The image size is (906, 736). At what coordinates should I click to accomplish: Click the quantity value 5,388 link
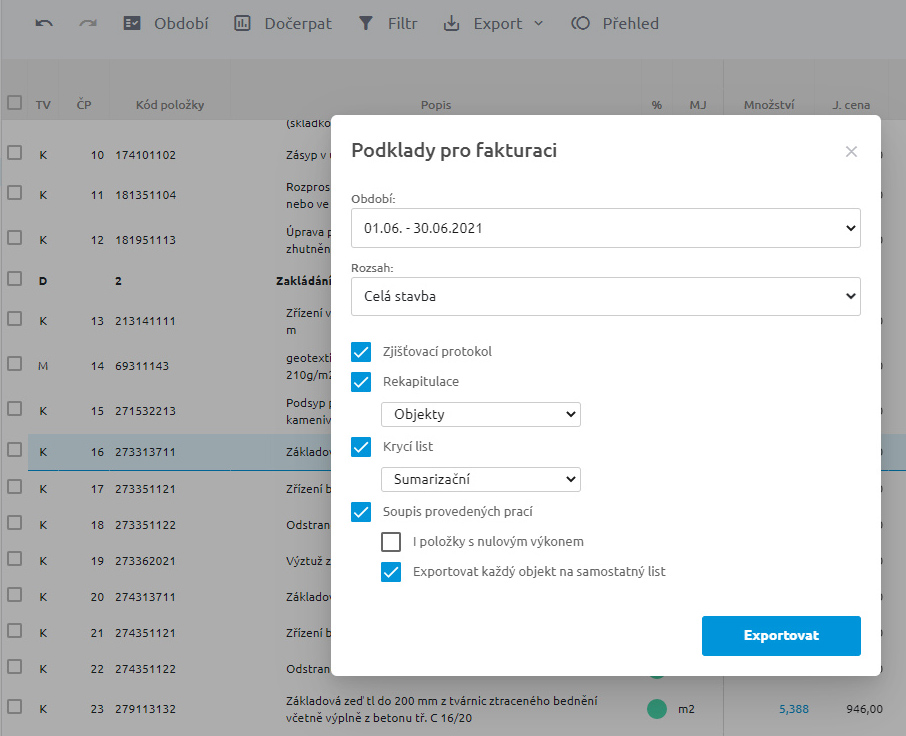[x=793, y=709]
